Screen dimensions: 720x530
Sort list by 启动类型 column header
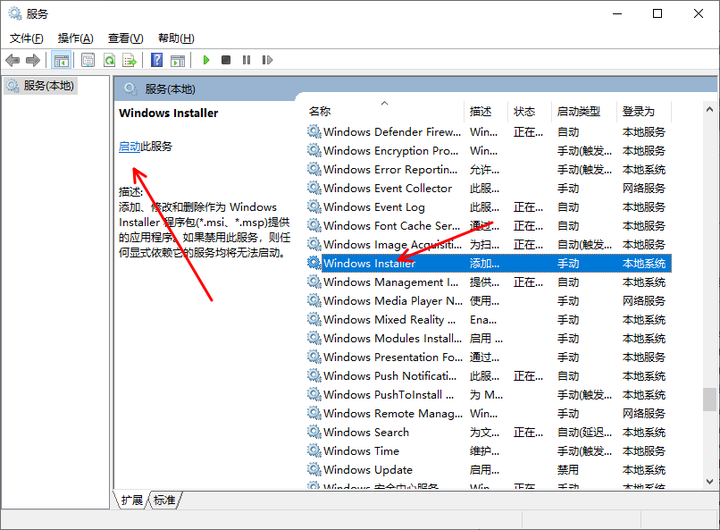[578, 111]
